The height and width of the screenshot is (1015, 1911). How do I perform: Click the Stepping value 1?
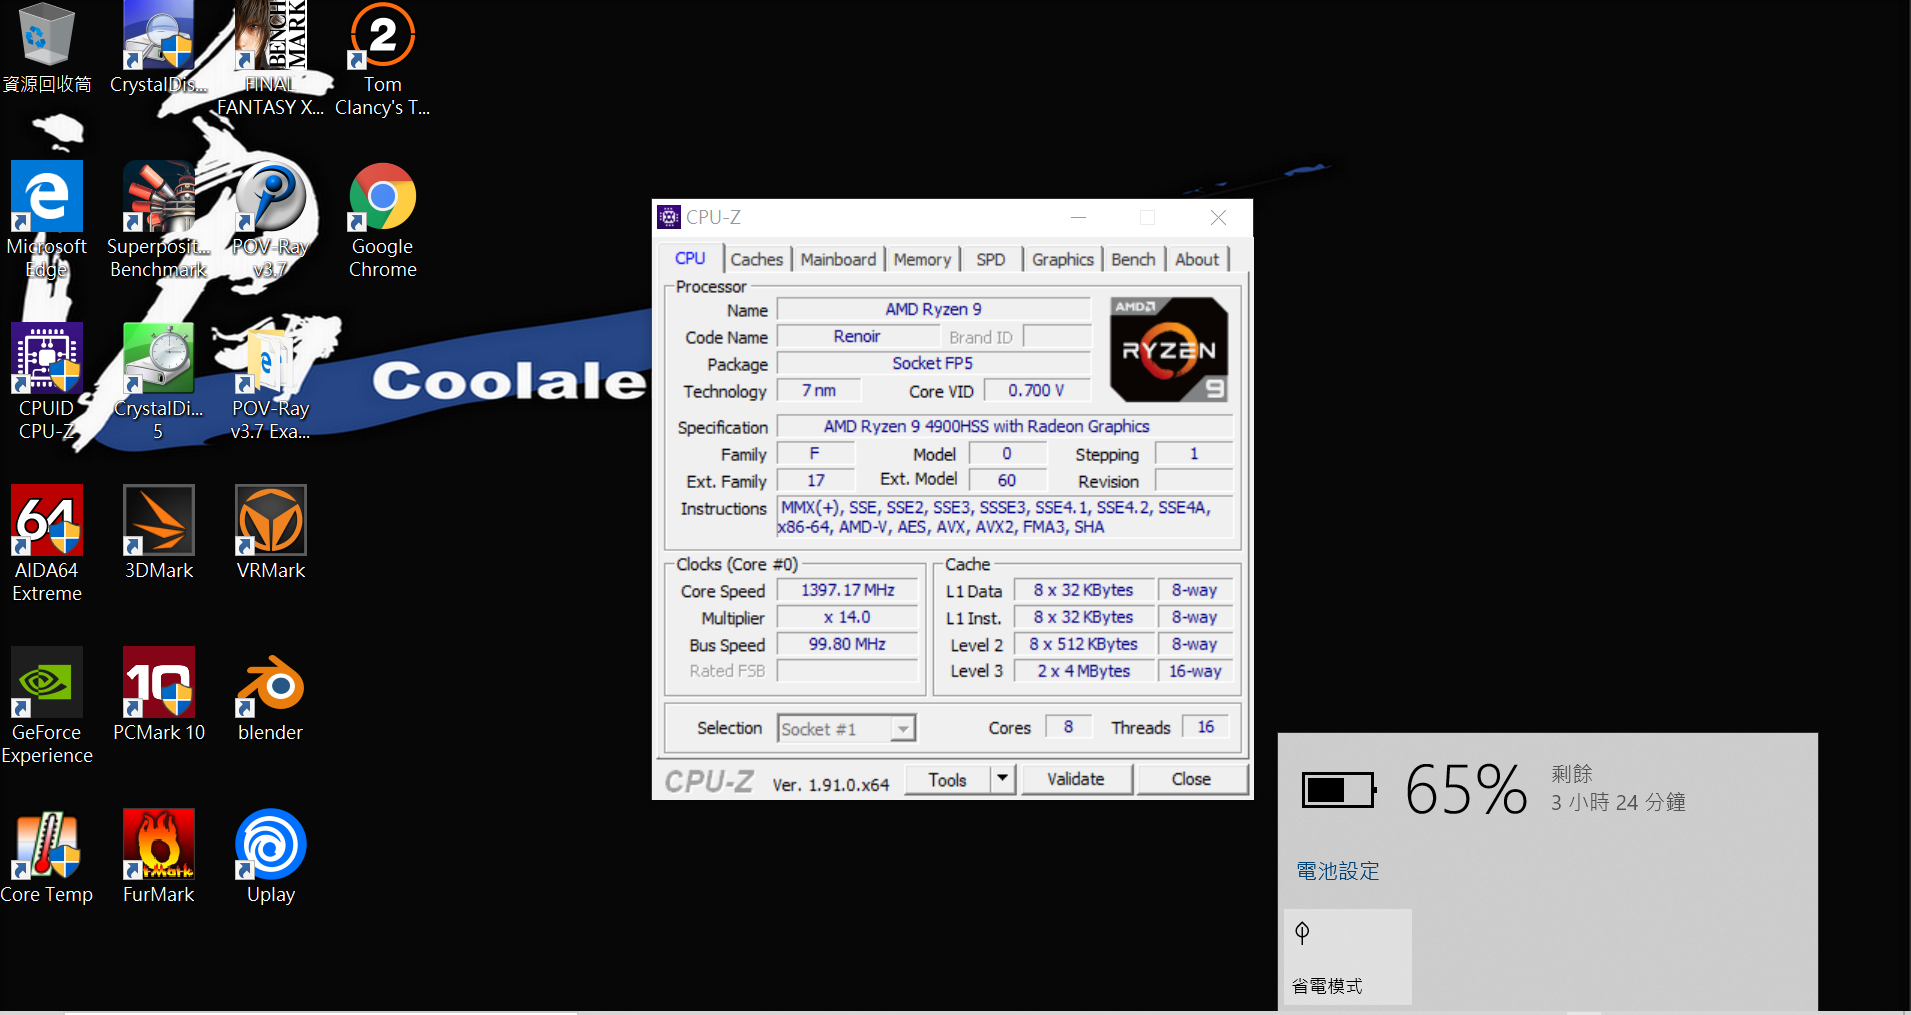point(1194,454)
